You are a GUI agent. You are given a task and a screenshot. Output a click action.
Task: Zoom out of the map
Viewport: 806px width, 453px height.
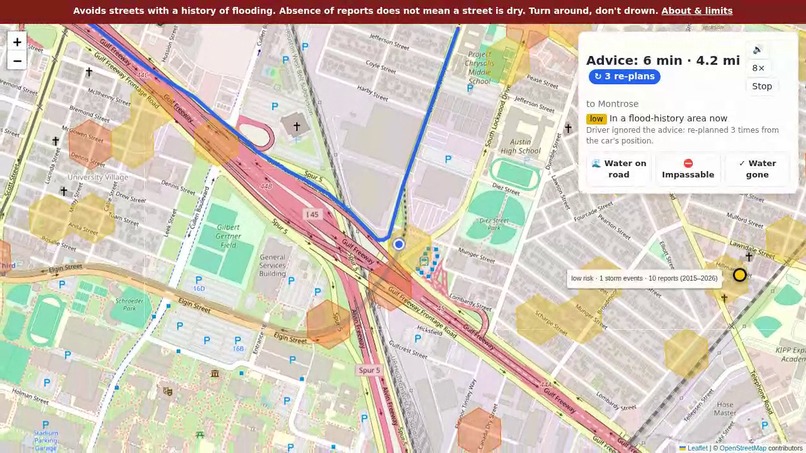point(17,61)
